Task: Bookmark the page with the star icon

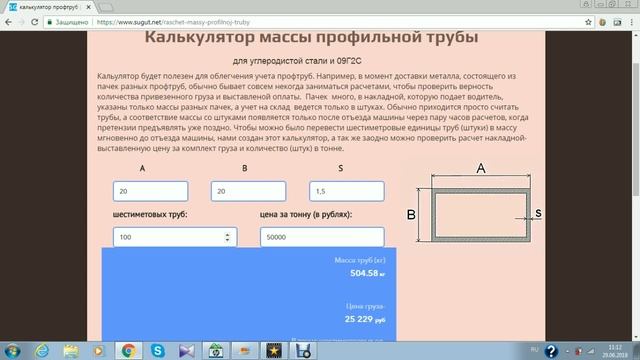Action: point(588,22)
